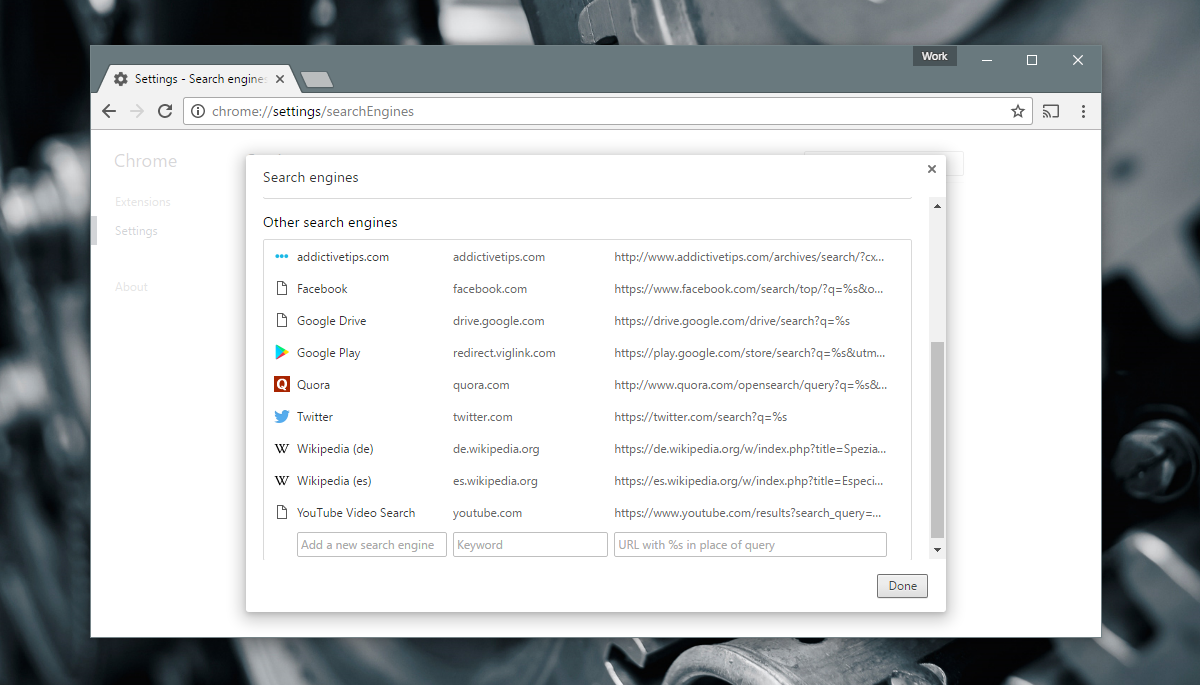The height and width of the screenshot is (685, 1200).
Task: Open a new tab
Action: [316, 80]
